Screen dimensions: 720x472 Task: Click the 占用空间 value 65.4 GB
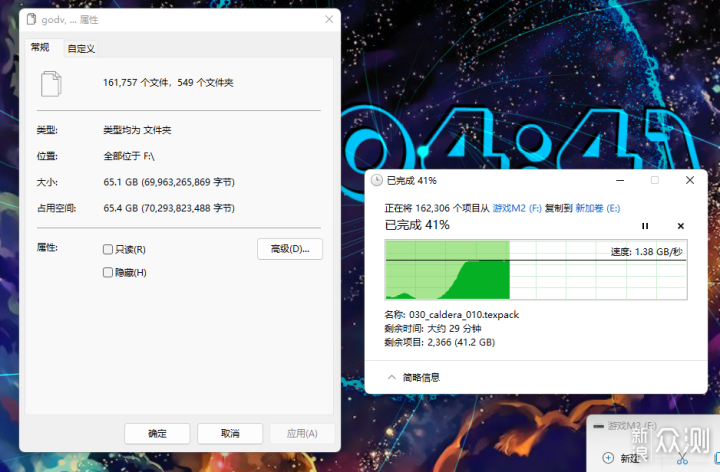click(x=169, y=208)
